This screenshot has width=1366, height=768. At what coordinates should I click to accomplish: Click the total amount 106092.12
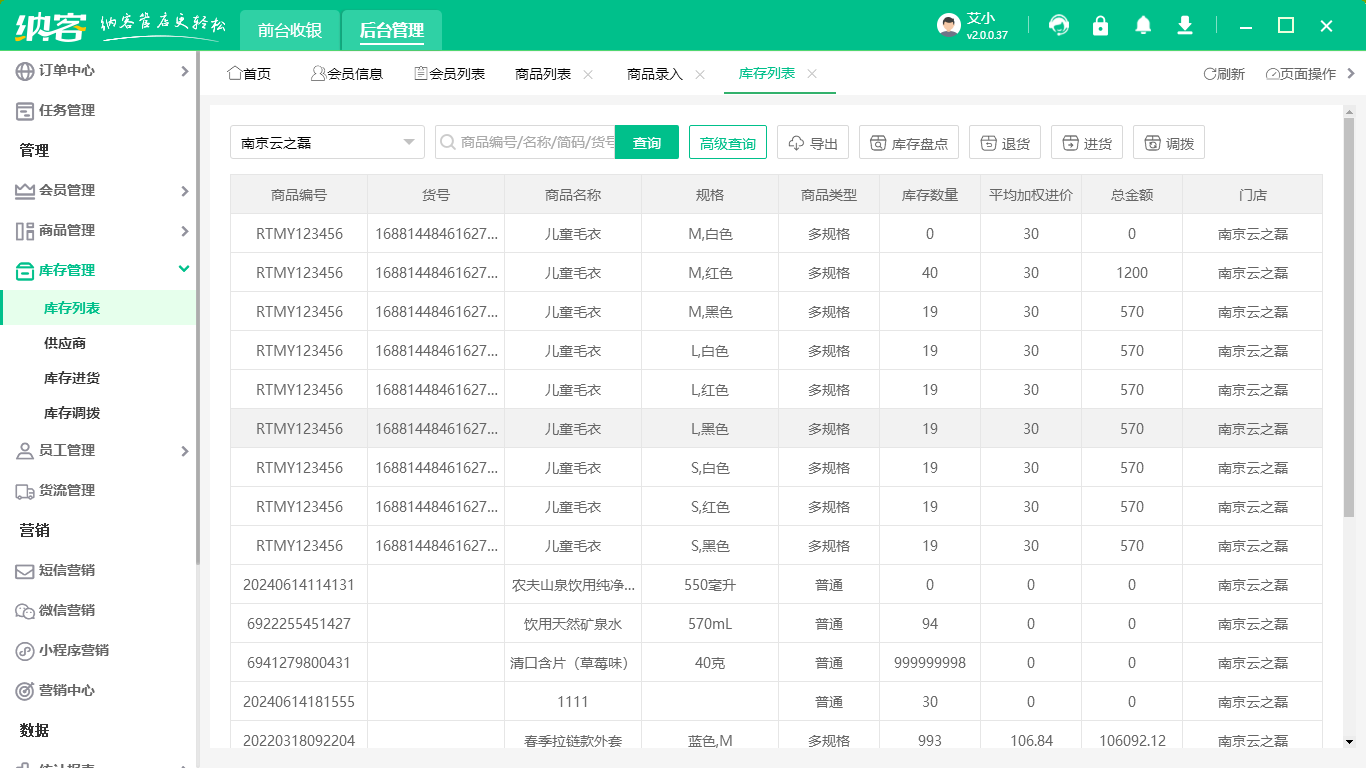pos(1132,741)
